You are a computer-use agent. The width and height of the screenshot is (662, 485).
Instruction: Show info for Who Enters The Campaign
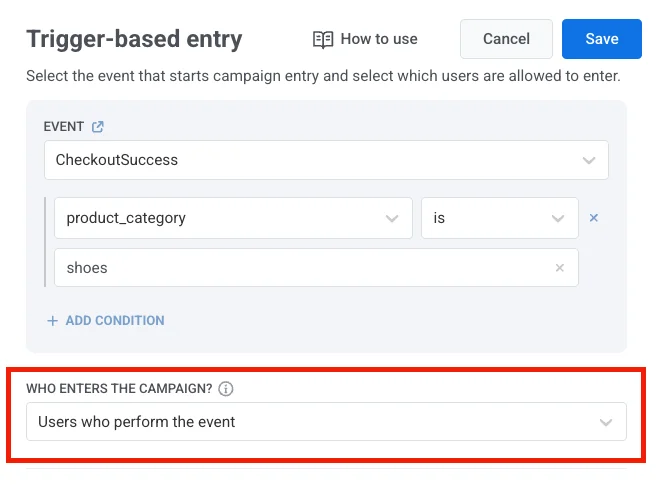(226, 389)
